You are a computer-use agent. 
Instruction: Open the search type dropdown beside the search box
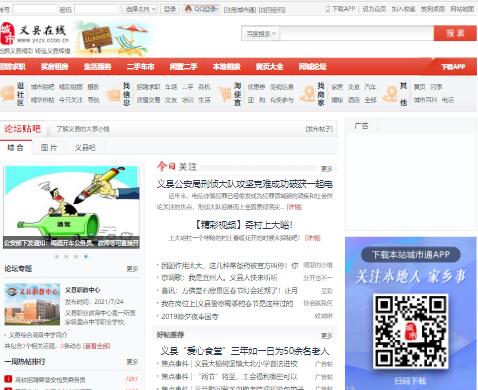pyautogui.click(x=261, y=34)
